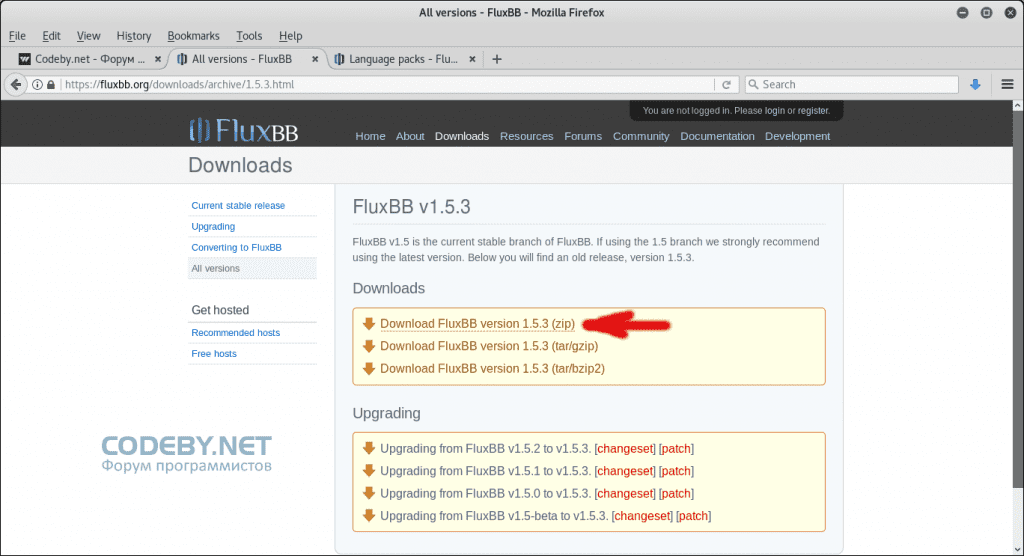
Task: Click the padlock security icon
Action: (x=51, y=84)
